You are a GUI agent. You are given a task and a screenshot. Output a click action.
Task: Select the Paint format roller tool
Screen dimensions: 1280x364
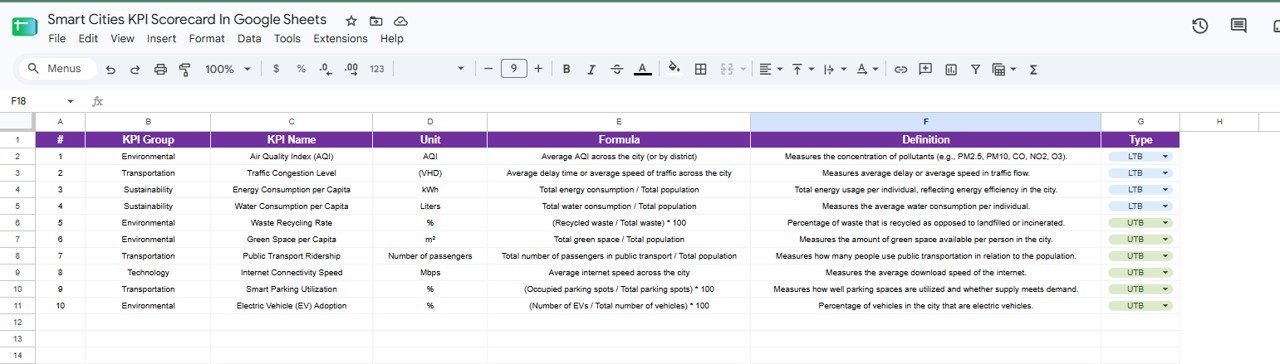[185, 69]
